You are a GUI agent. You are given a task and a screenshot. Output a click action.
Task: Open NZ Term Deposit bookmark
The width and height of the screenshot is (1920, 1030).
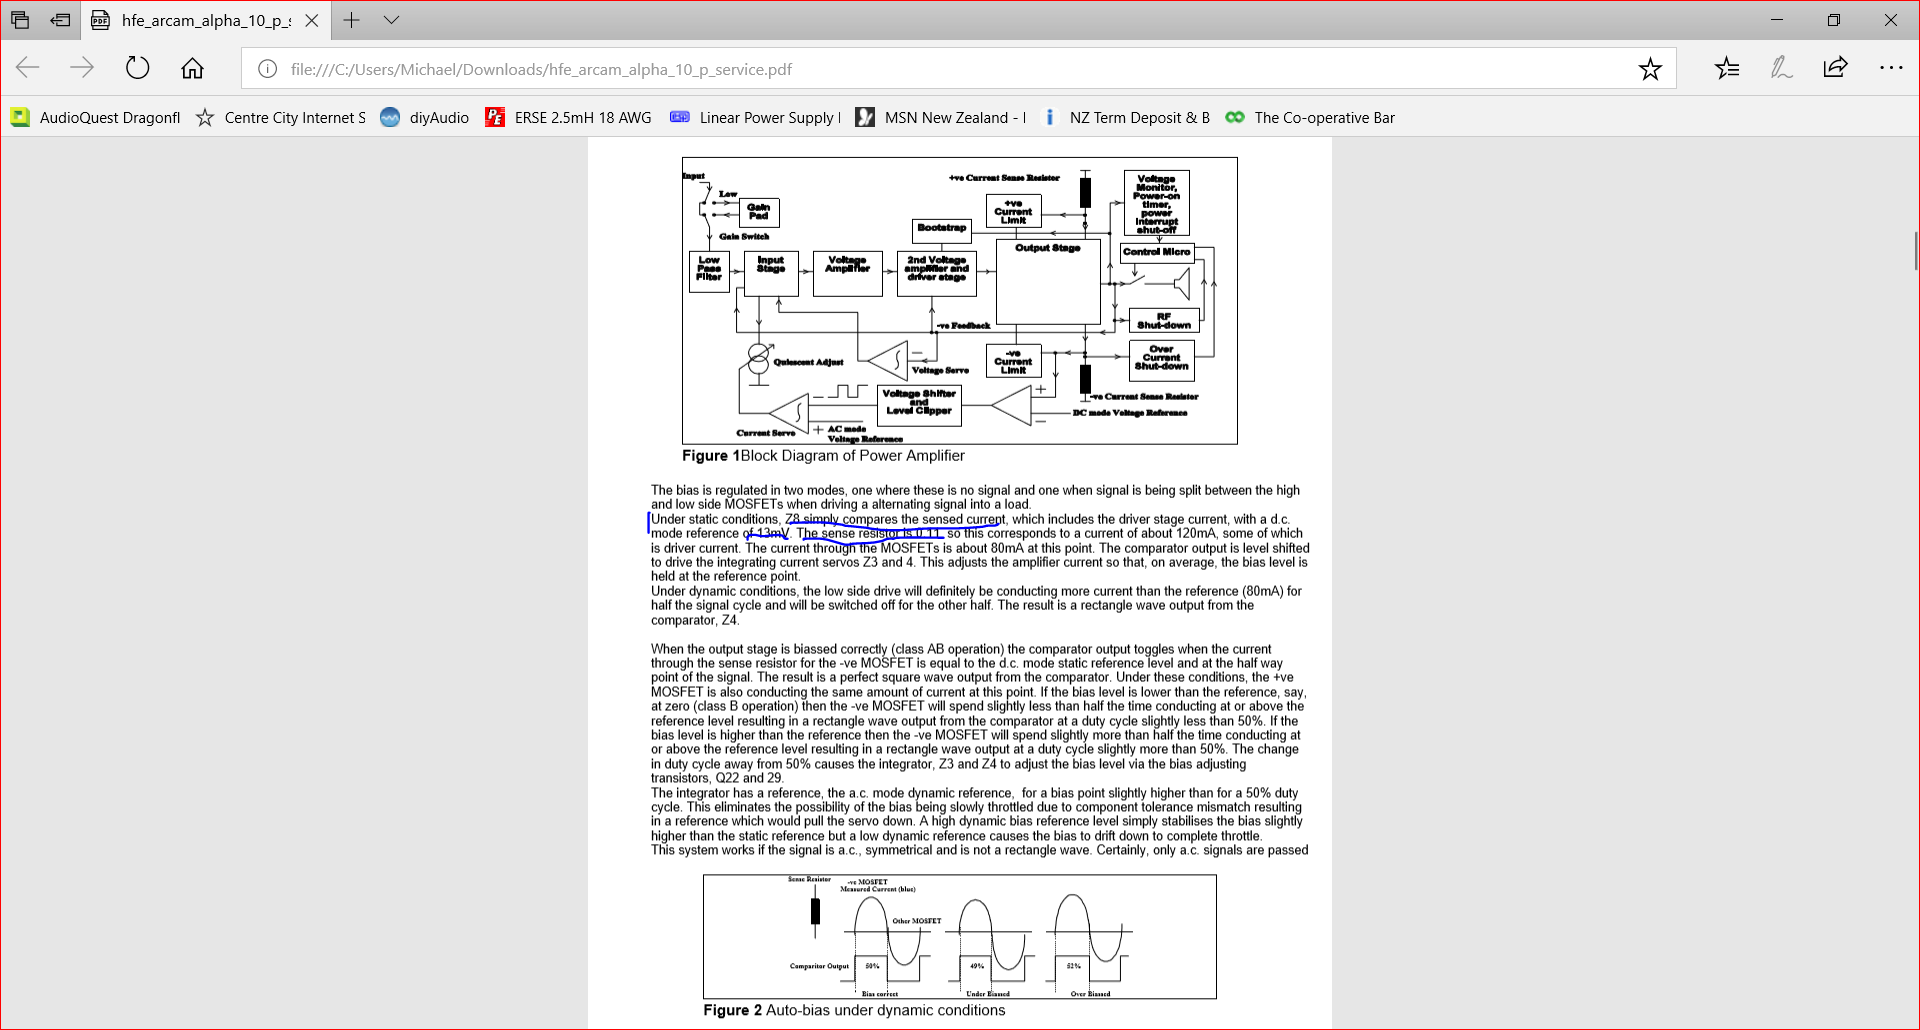[1125, 117]
